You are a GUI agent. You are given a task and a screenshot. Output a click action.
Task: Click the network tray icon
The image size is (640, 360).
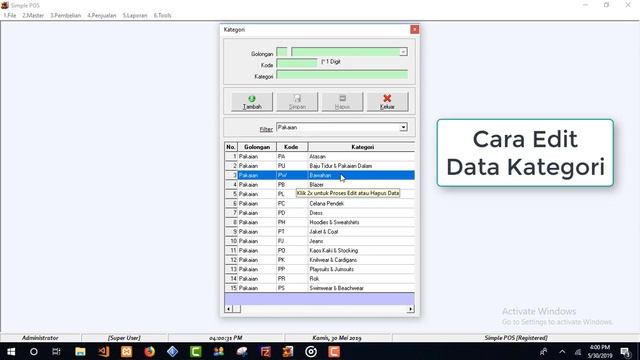578,351
